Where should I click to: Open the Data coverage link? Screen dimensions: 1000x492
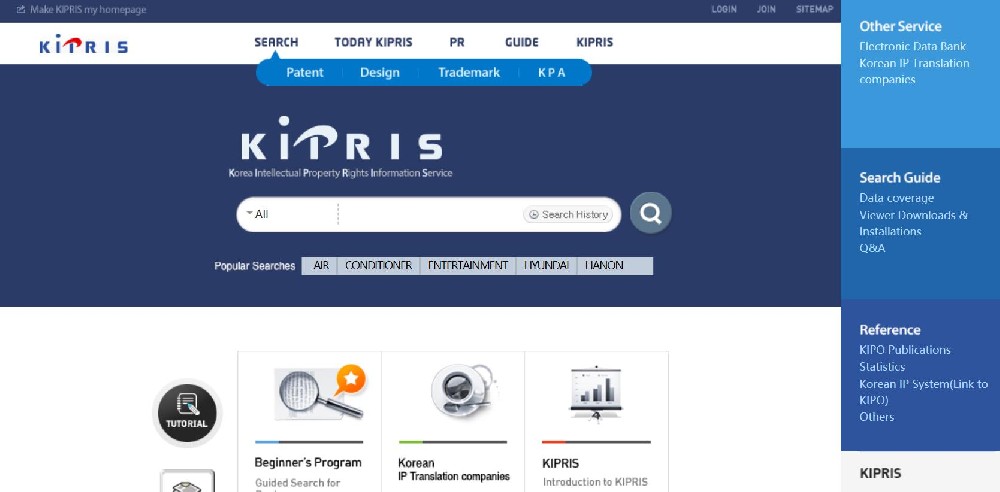(896, 198)
